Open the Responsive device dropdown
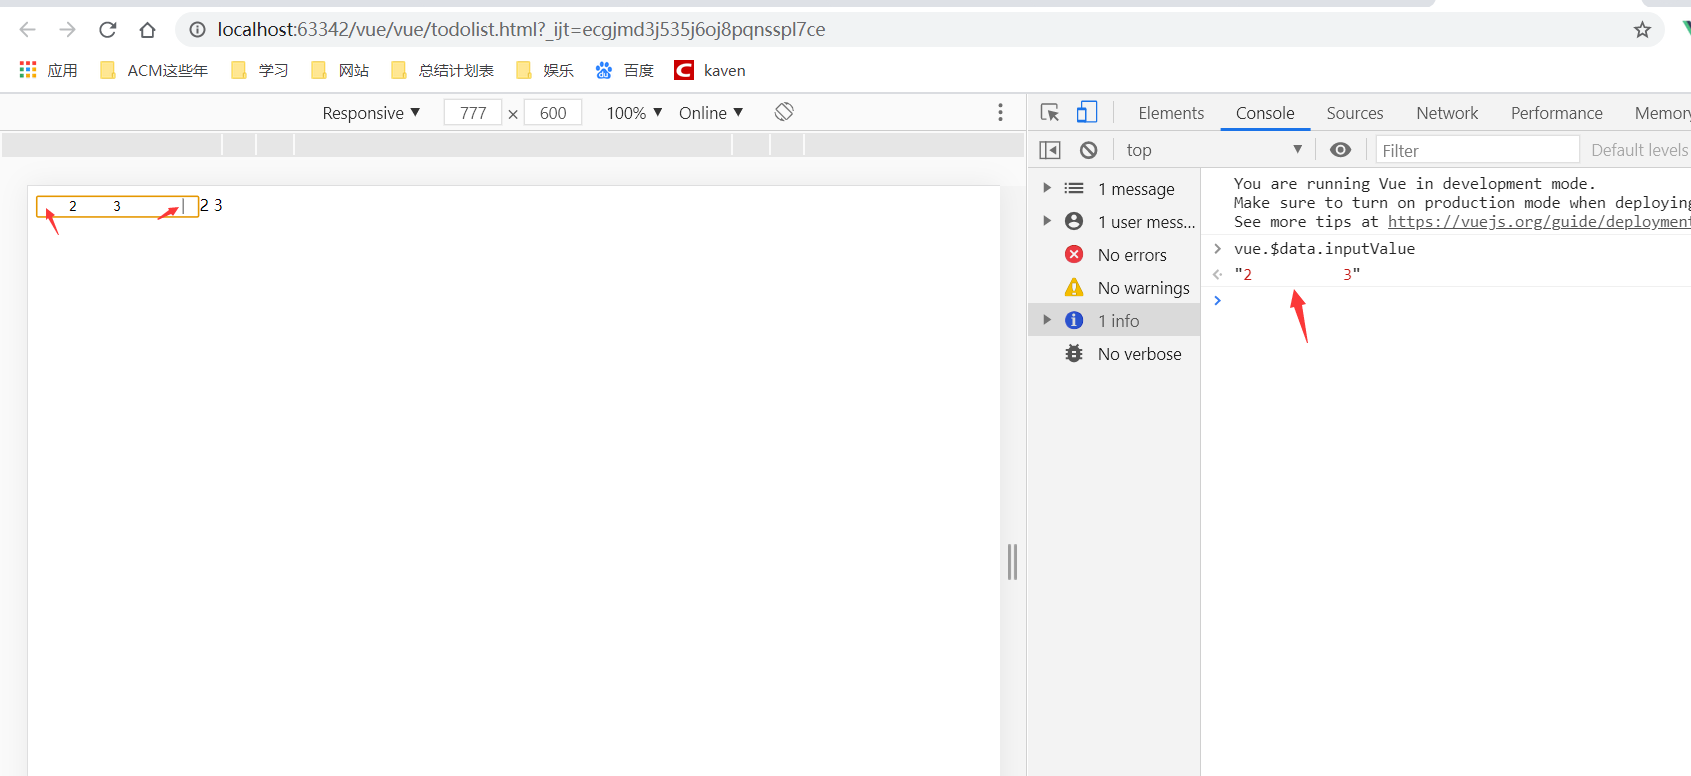 (371, 113)
